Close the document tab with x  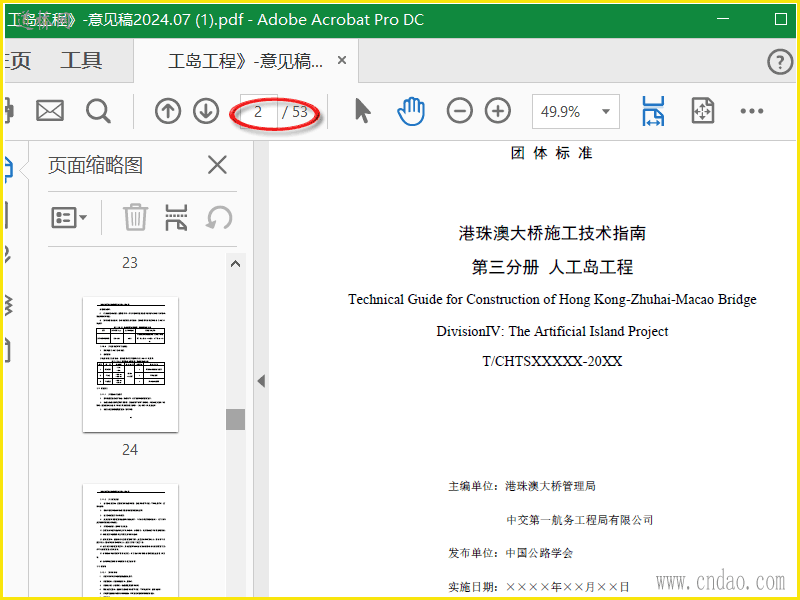pos(342,60)
